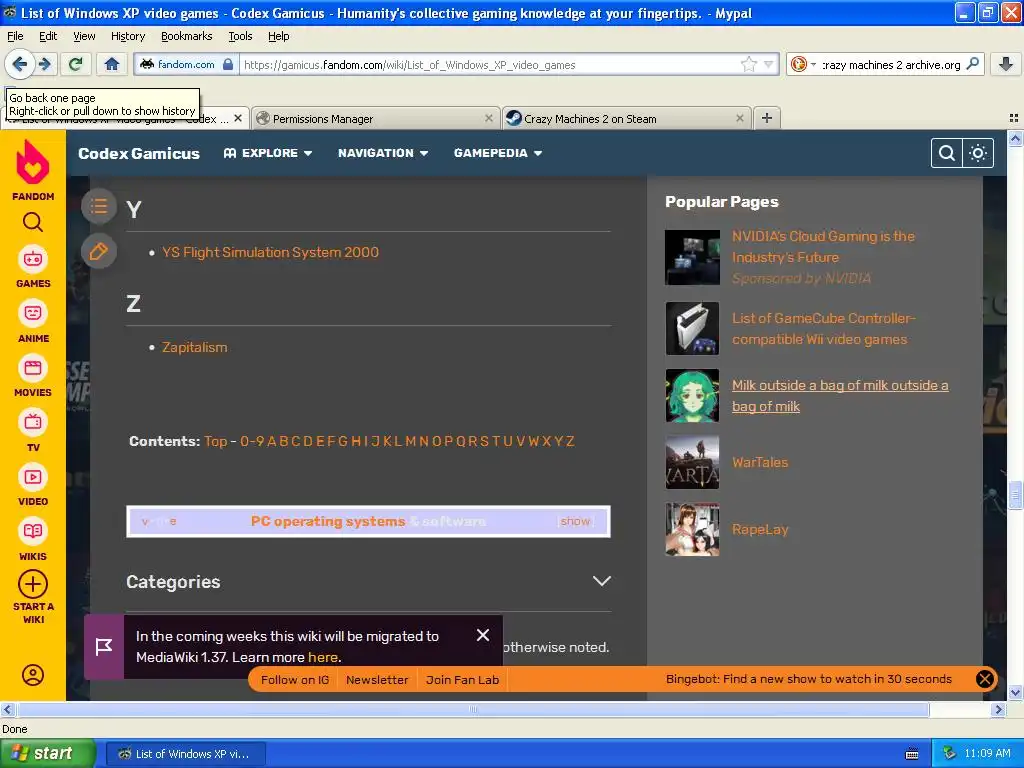
Task: Click site identity fandom.com button
Action: 187,64
